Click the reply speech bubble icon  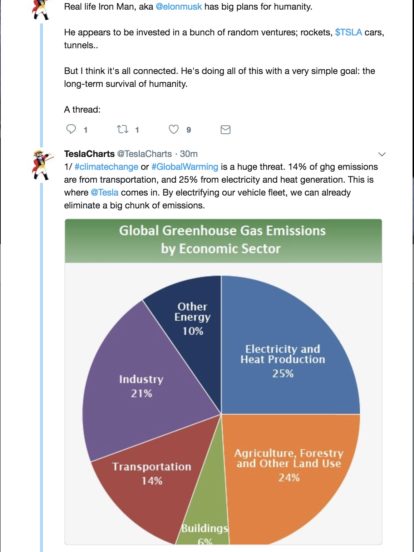pyautogui.click(x=71, y=129)
